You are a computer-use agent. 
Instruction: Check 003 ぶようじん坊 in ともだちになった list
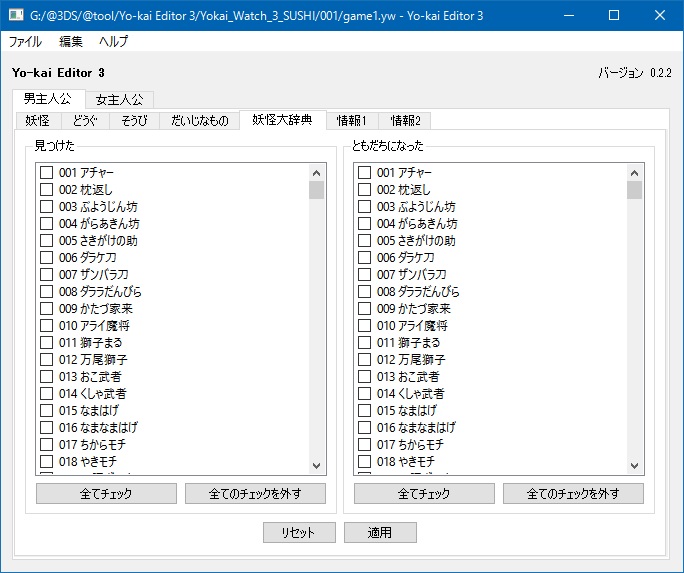[x=364, y=206]
